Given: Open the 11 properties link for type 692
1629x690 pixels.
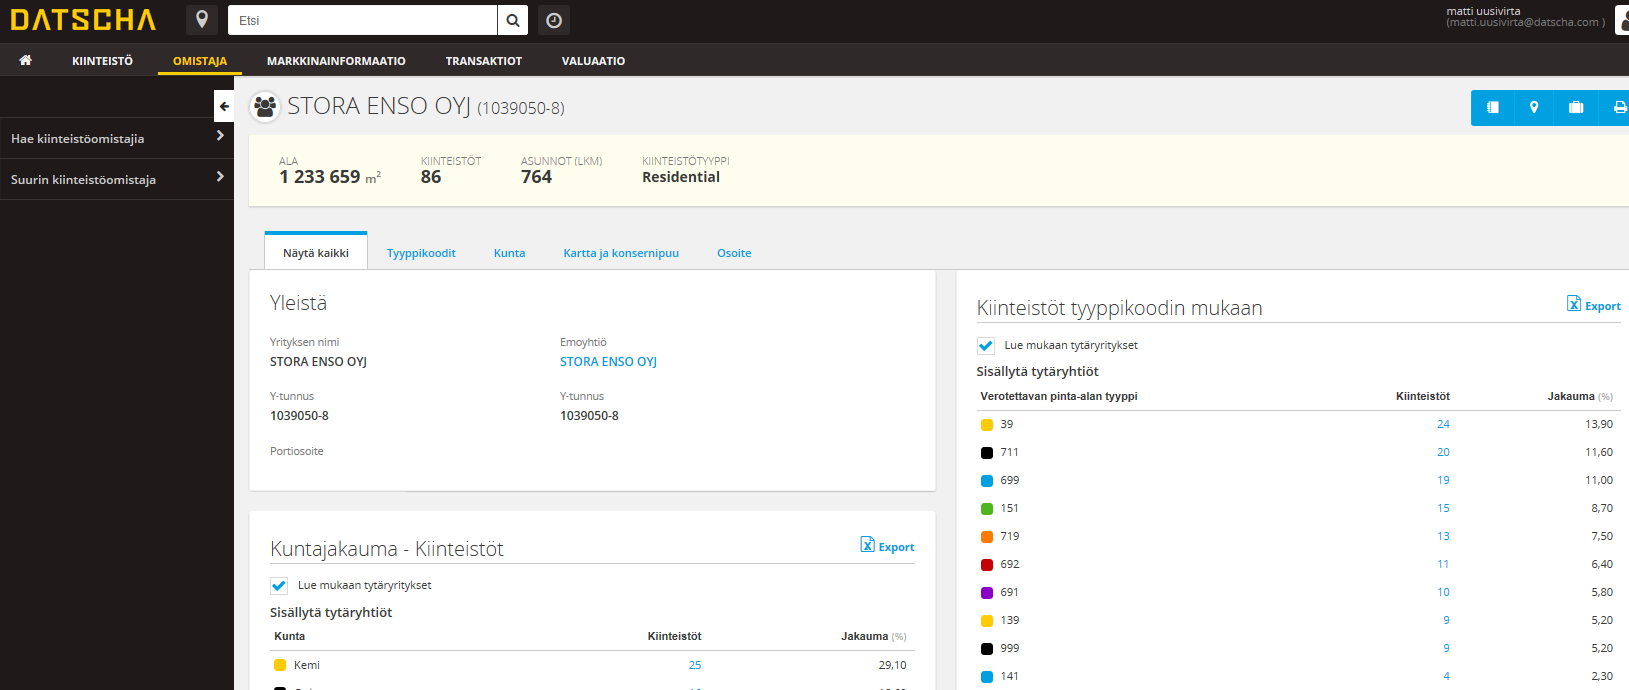Looking at the screenshot, I should tap(1443, 564).
